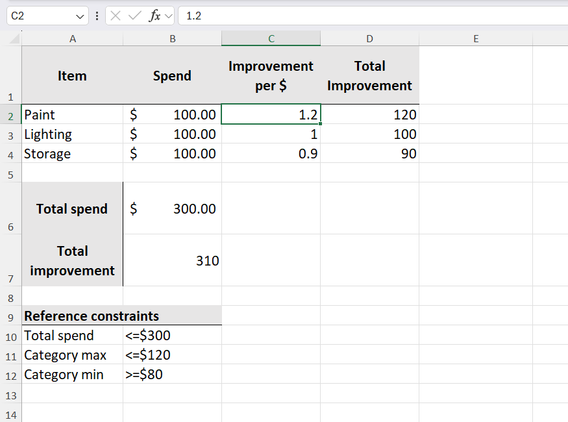Viewport: 568px width, 422px height.
Task: Select row 1 header
Action: [x=11, y=75]
